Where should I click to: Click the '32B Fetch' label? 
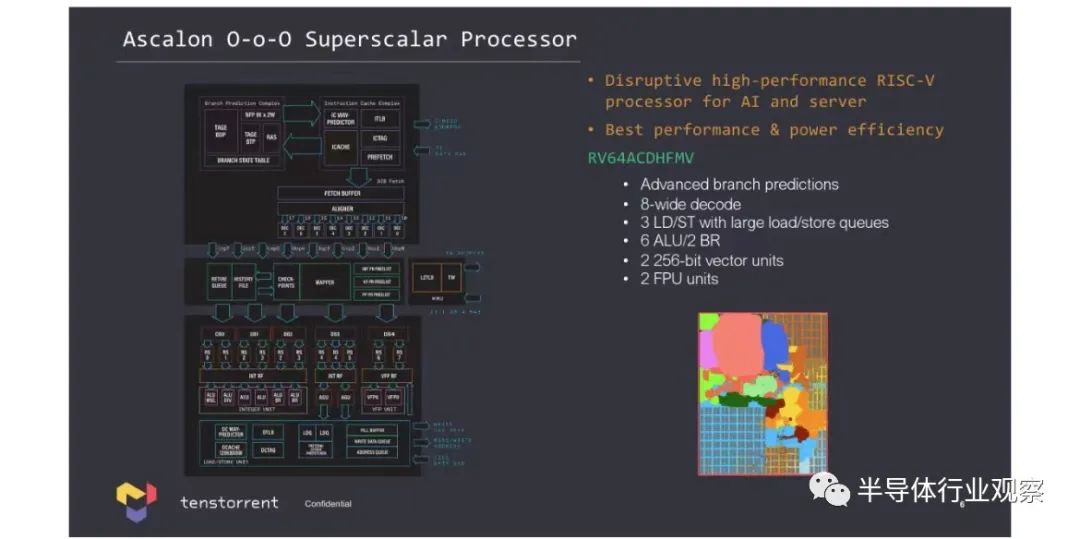click(391, 182)
